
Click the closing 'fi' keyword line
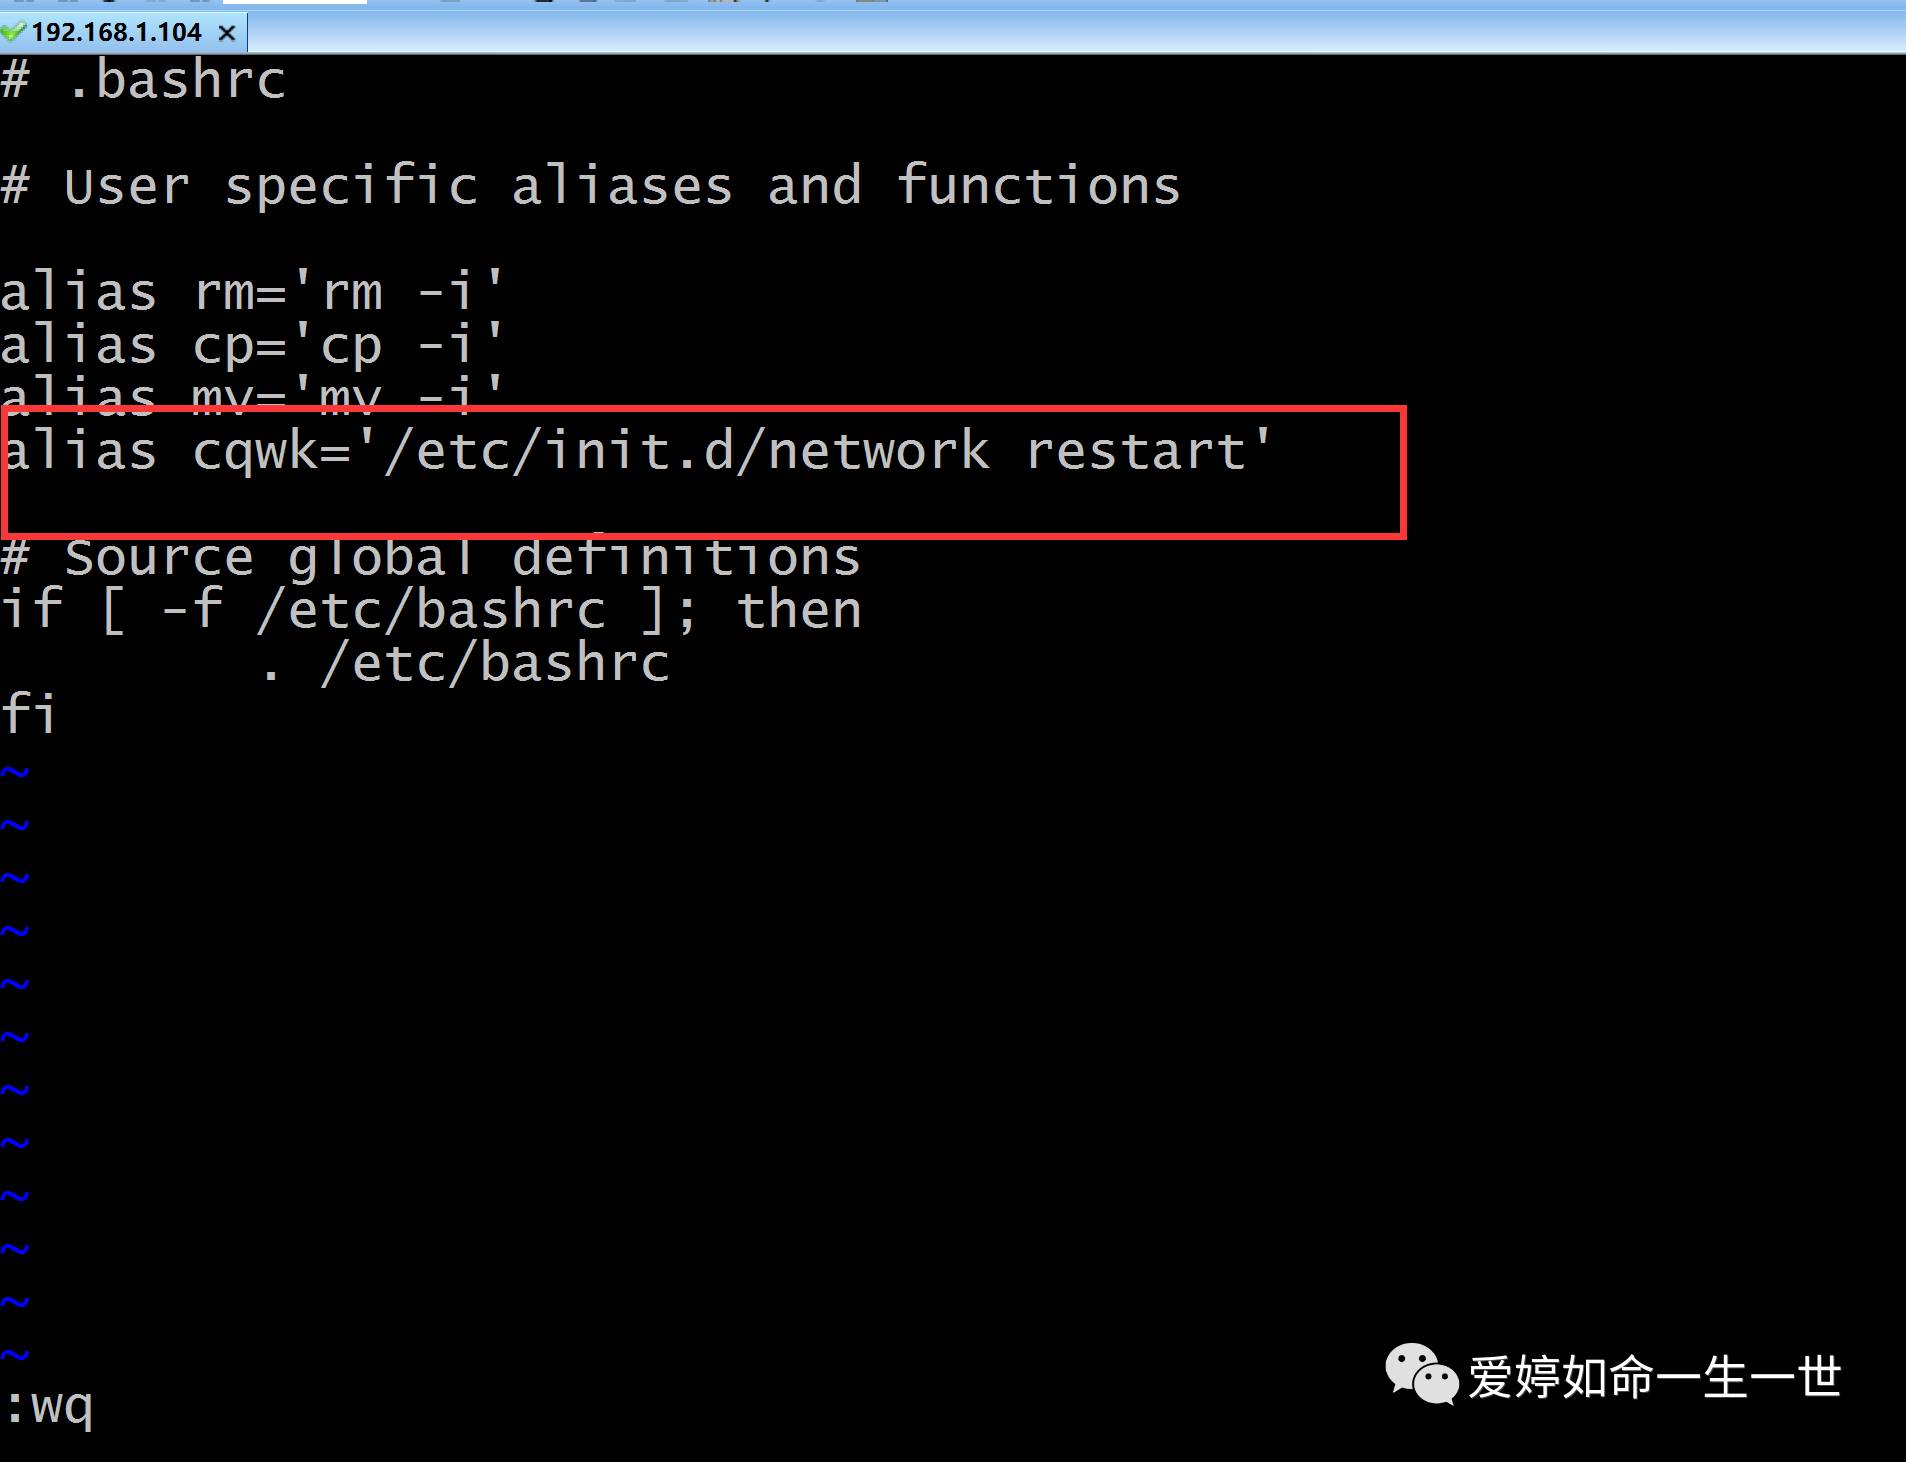(x=28, y=715)
